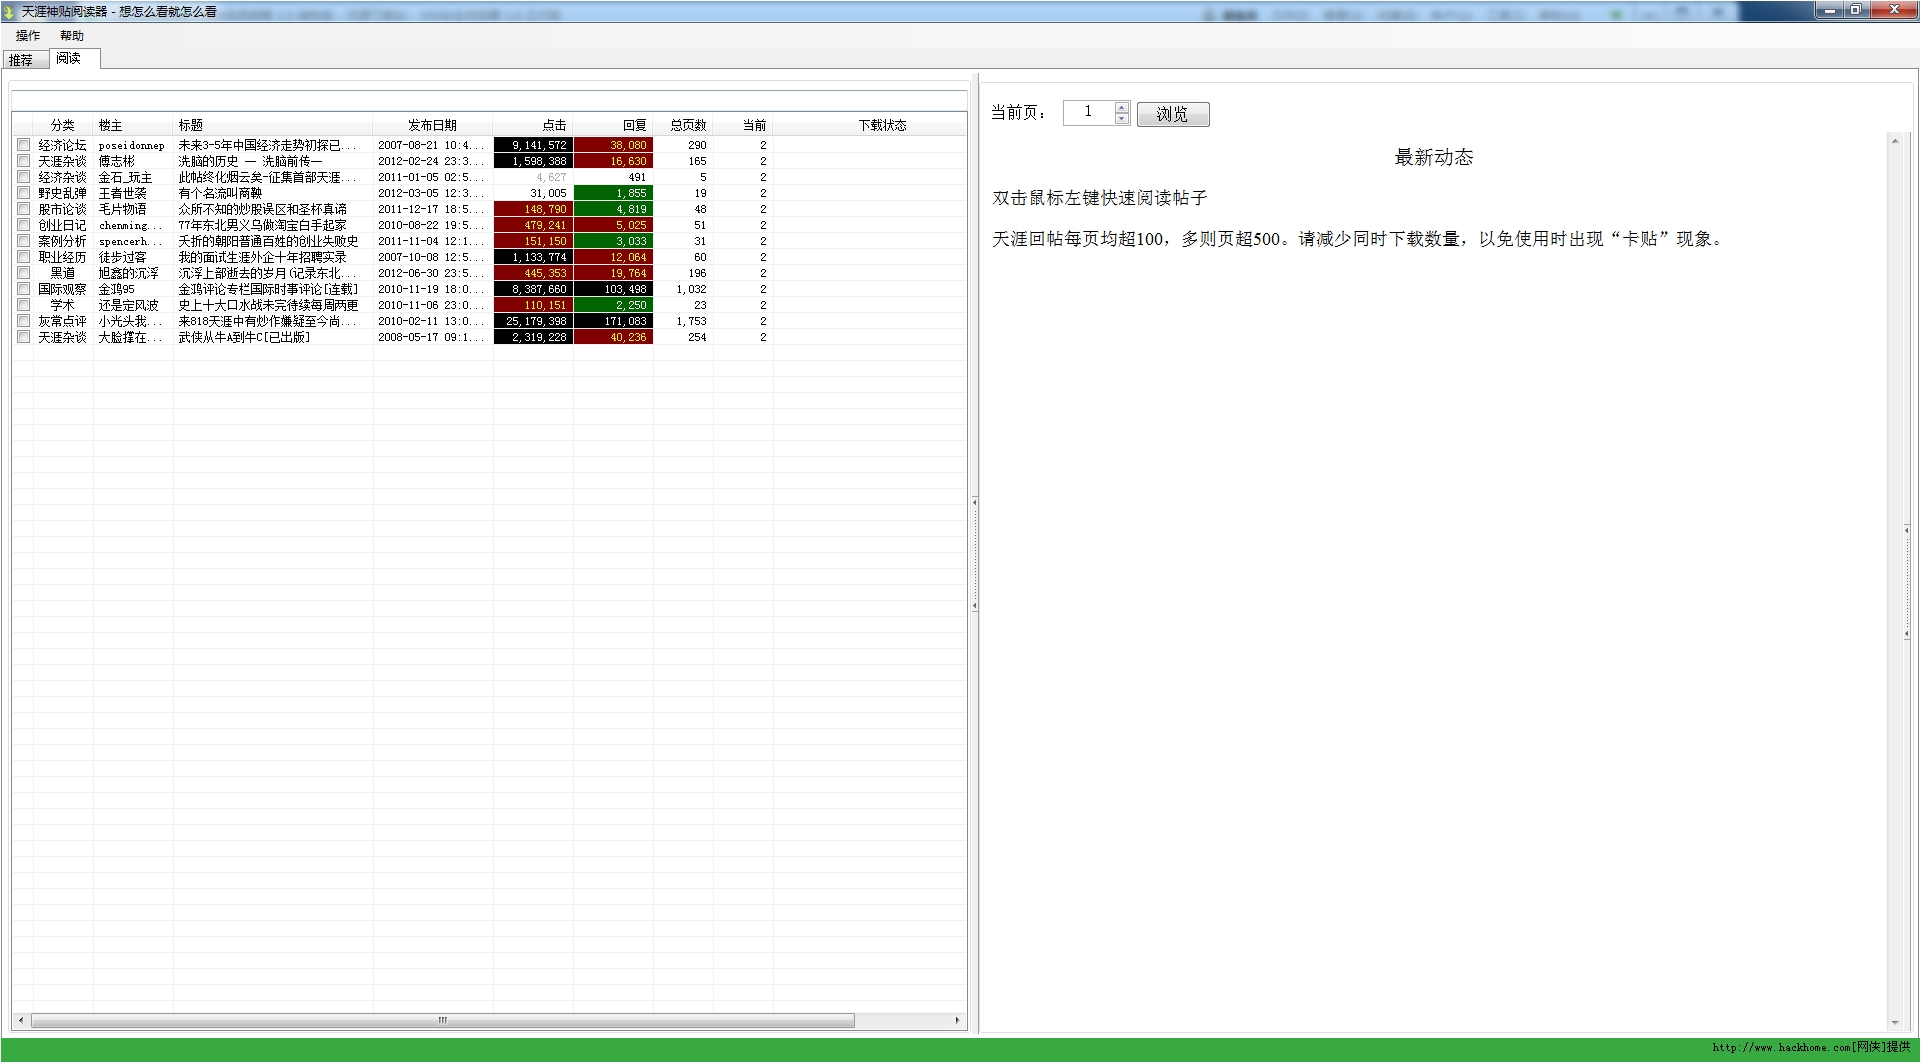Tick the checkbox for the 毛片物语 post
The height and width of the screenshot is (1063, 1921).
click(x=24, y=209)
